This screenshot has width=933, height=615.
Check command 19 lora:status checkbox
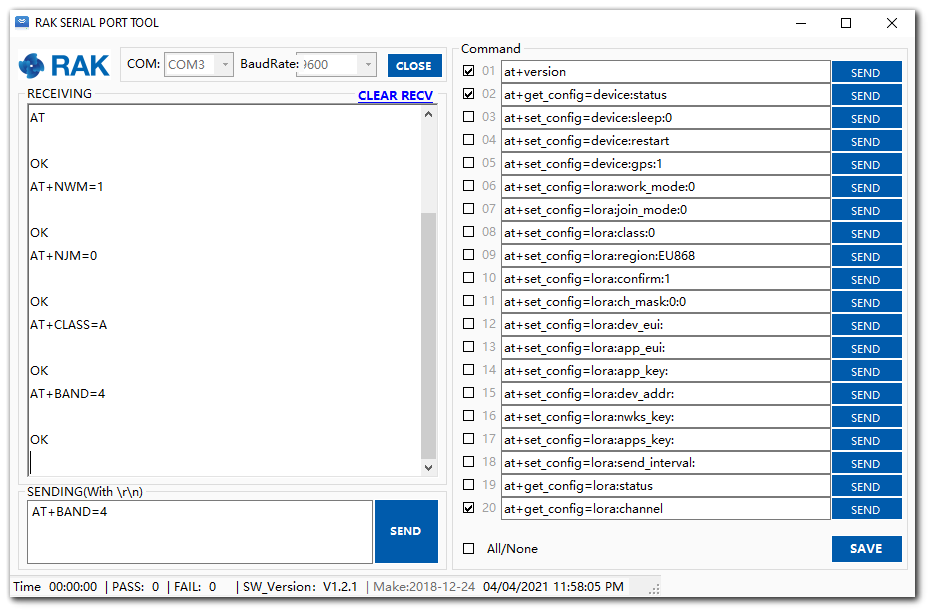coord(469,485)
